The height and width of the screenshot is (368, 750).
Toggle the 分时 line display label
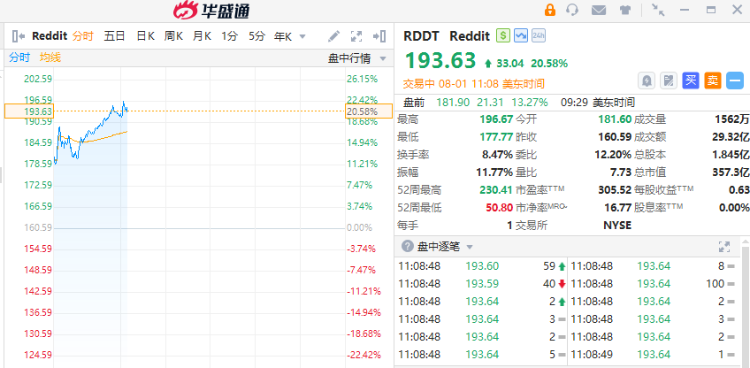tap(20, 58)
